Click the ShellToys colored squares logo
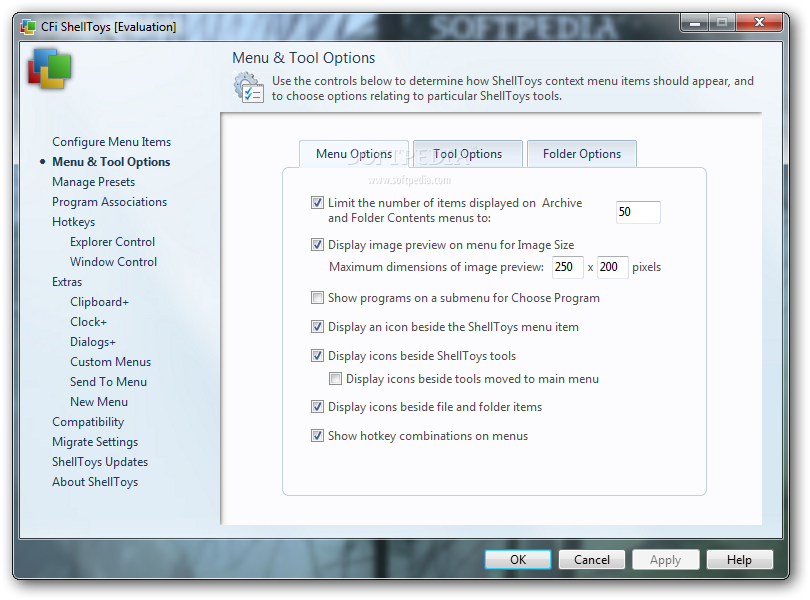810x600 pixels. pyautogui.click(x=50, y=68)
